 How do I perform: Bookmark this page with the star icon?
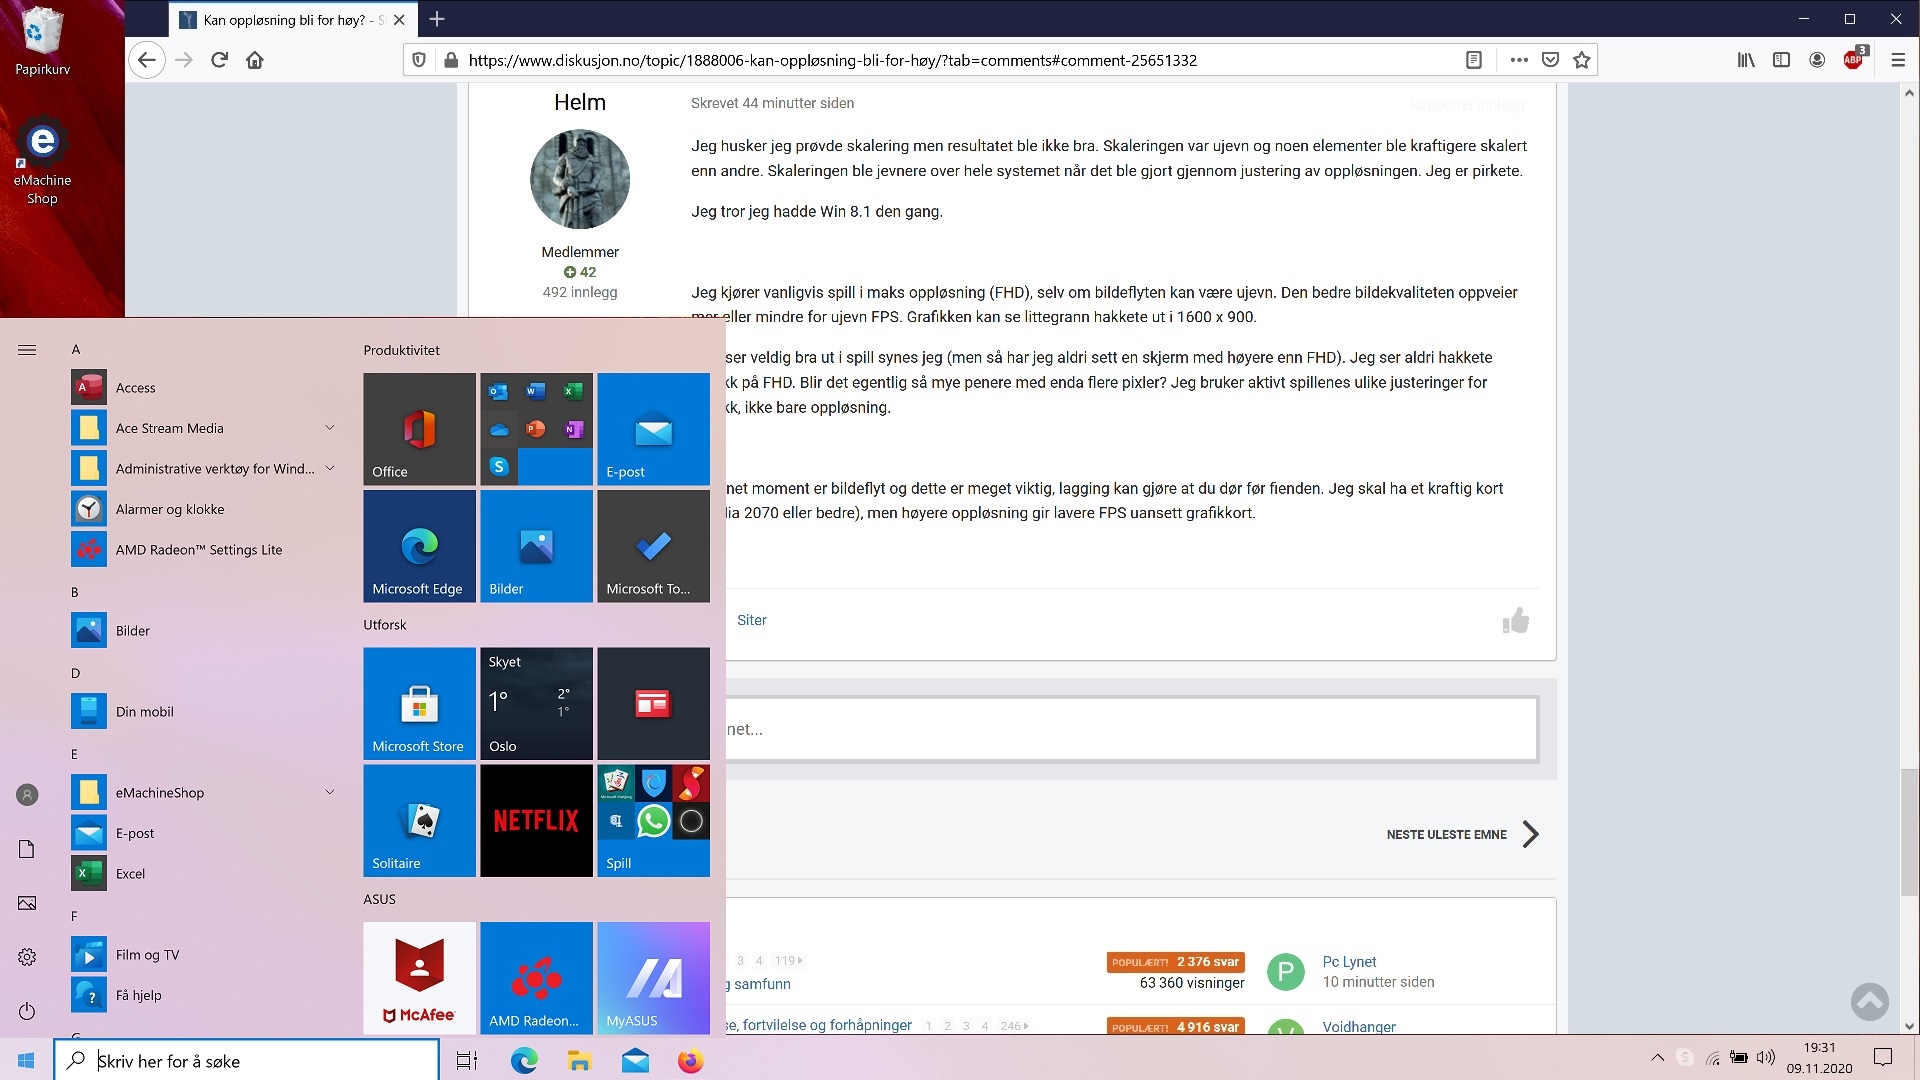tap(1581, 60)
